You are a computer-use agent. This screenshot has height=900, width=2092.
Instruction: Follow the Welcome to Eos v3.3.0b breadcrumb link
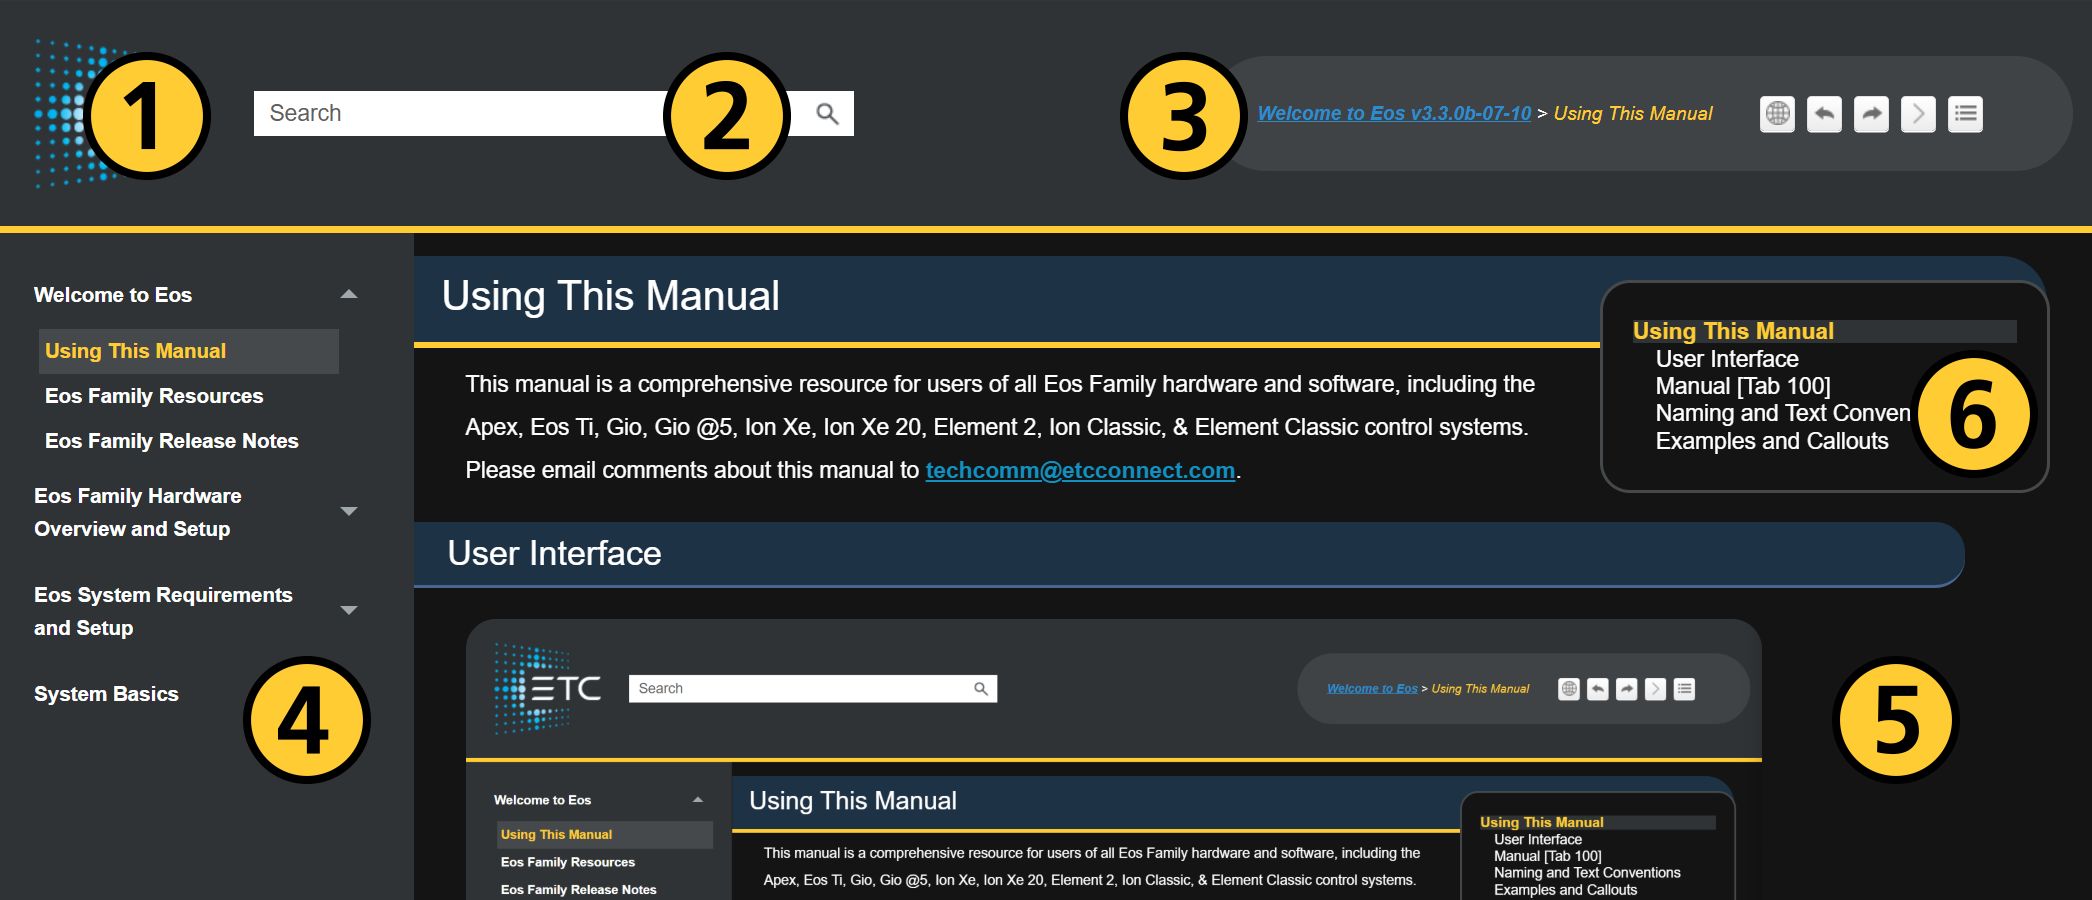1393,114
